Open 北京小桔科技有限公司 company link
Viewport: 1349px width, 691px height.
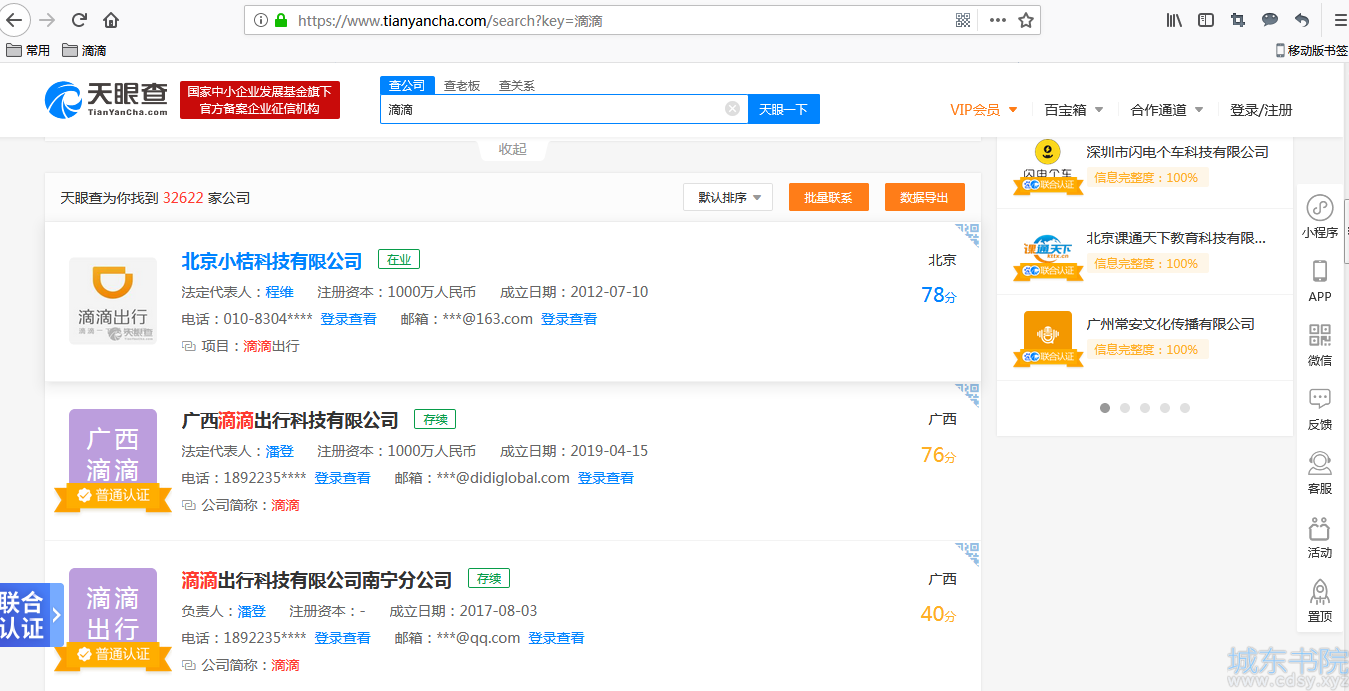pos(272,261)
